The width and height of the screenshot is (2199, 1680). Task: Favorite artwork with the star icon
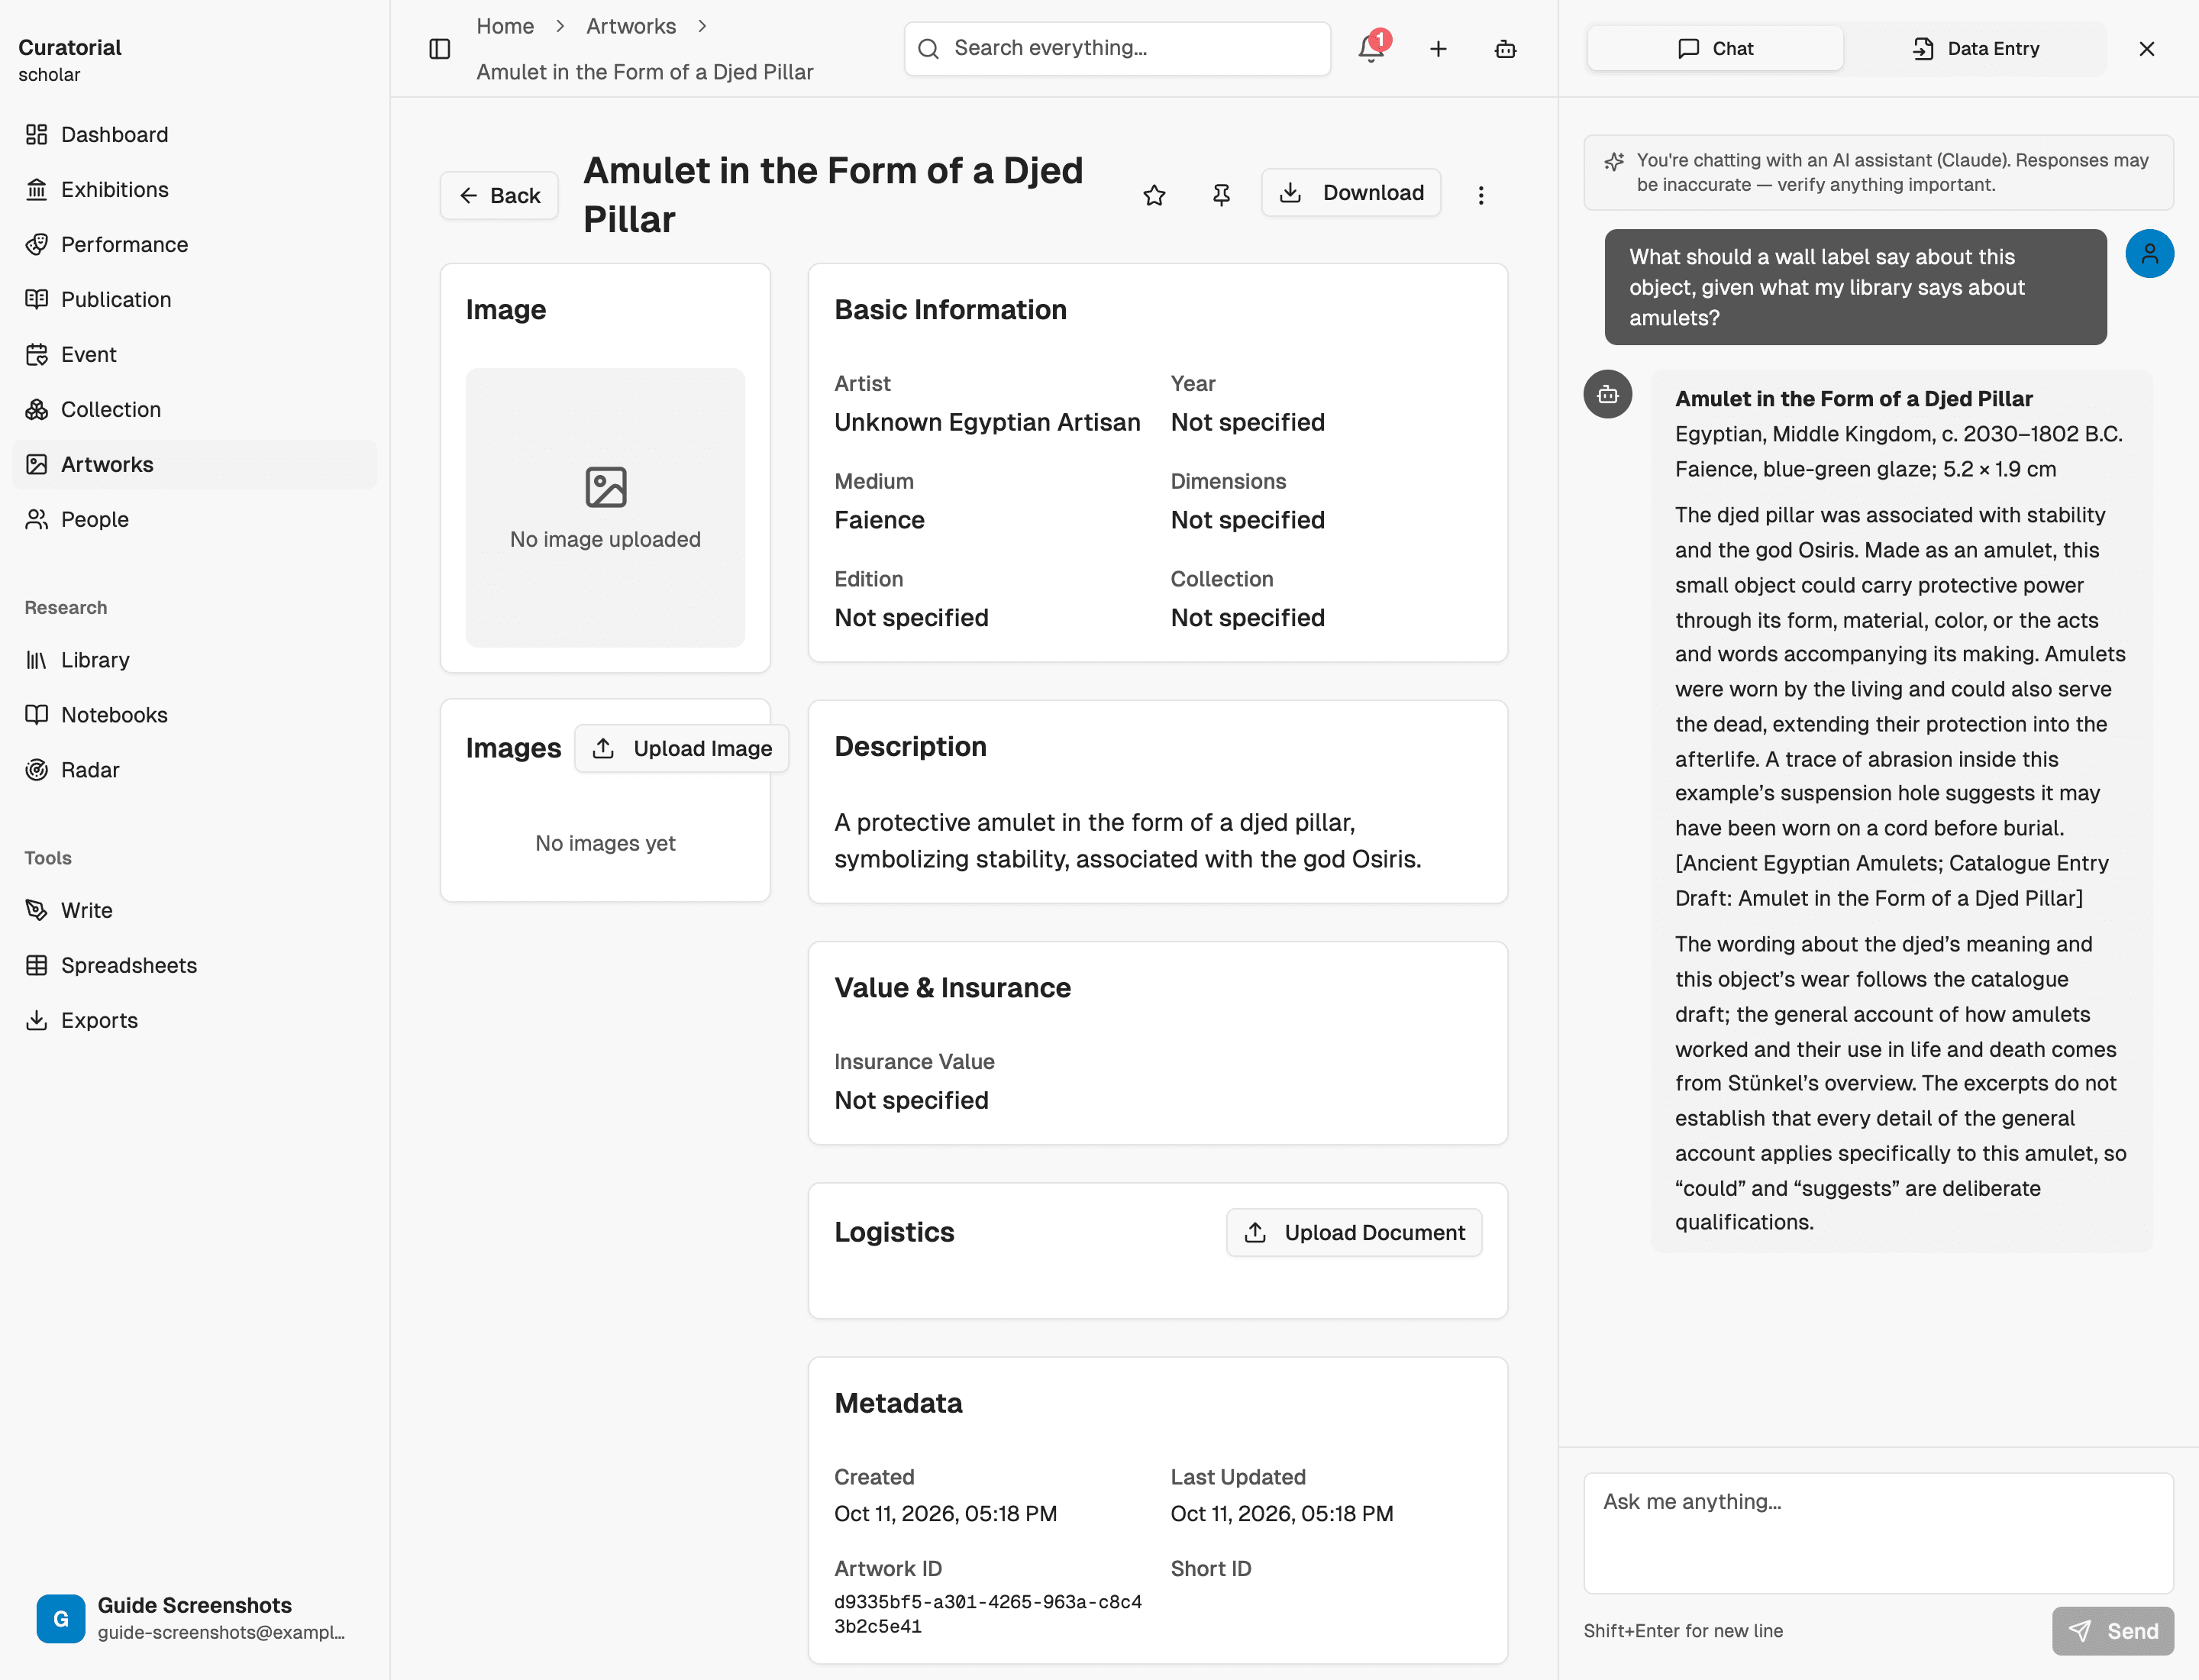[1154, 195]
